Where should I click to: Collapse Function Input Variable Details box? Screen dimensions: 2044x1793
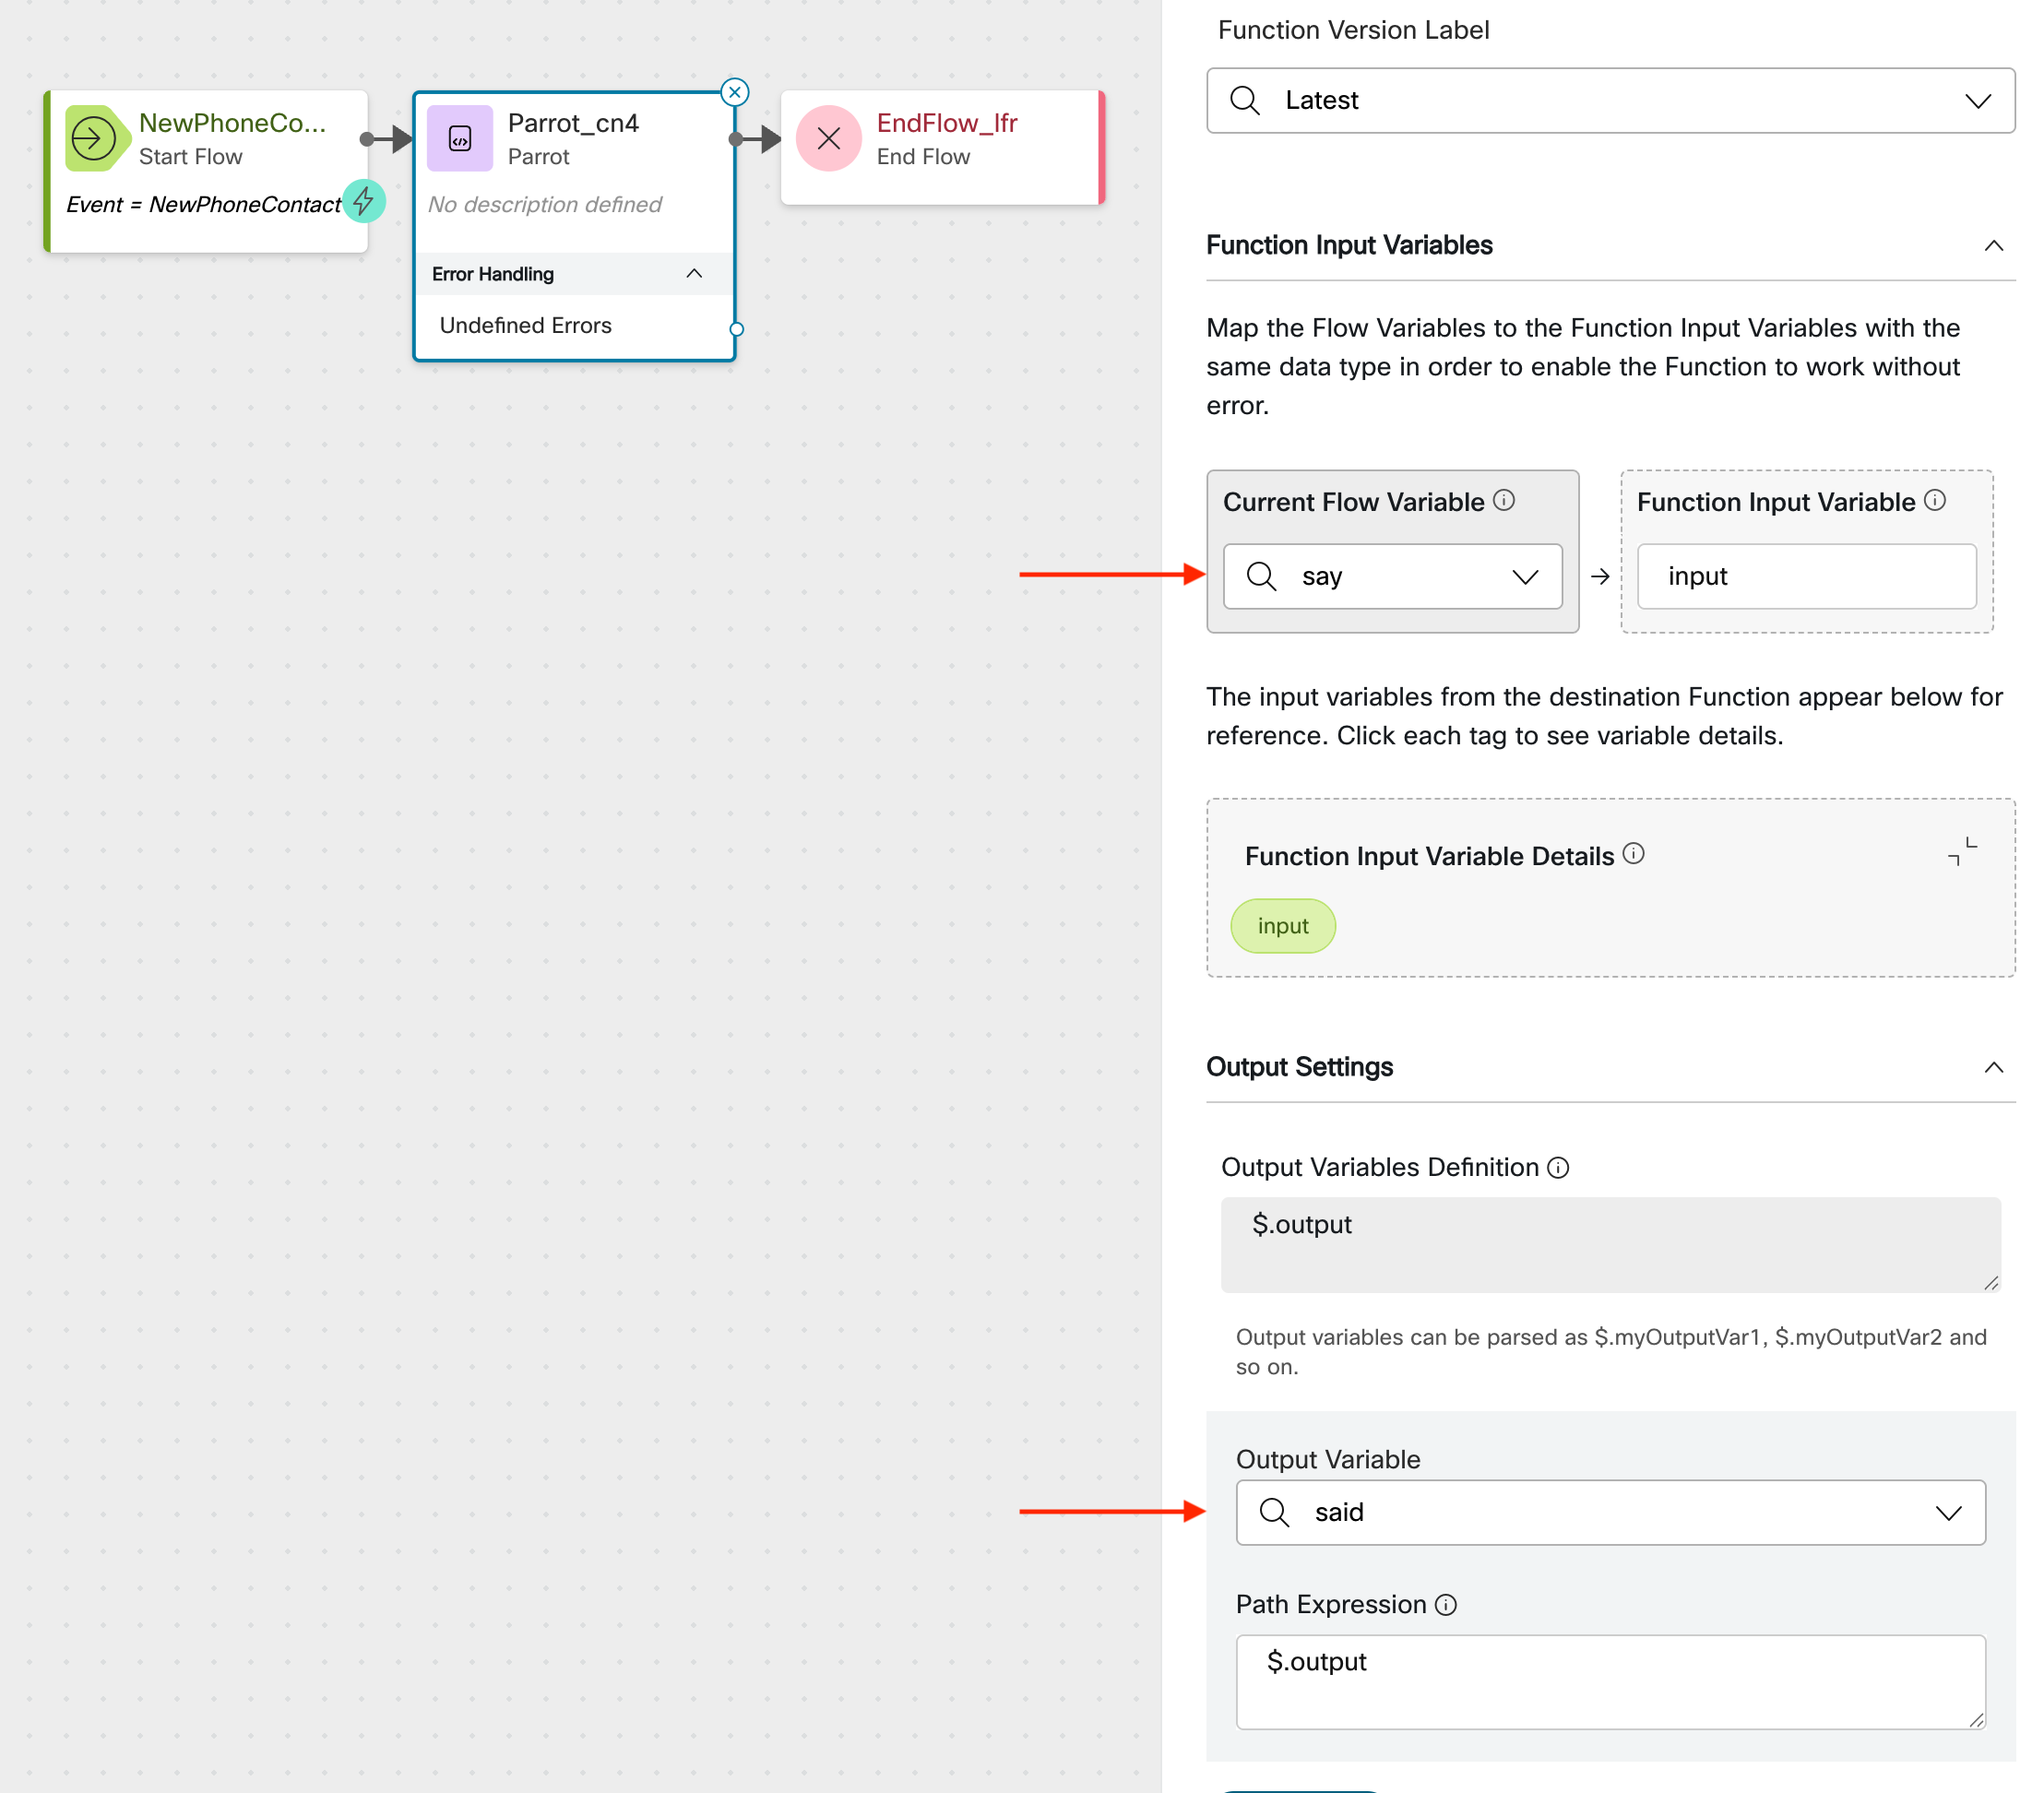point(1962,851)
